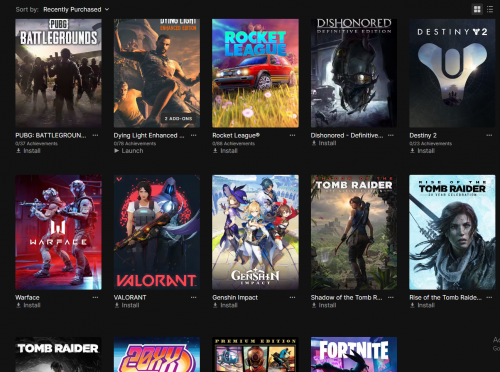Open the Recently Purchased sort dropdown

[76, 10]
